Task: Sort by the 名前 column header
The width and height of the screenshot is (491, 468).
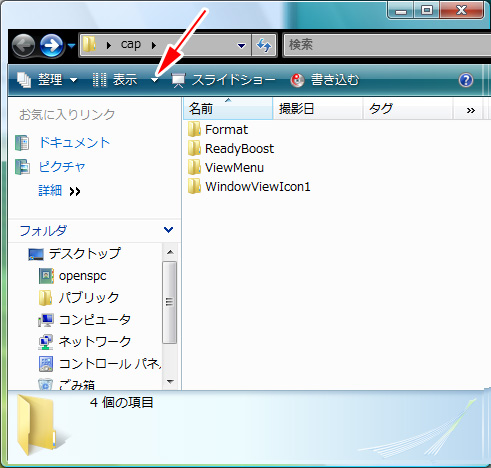Action: 228,108
